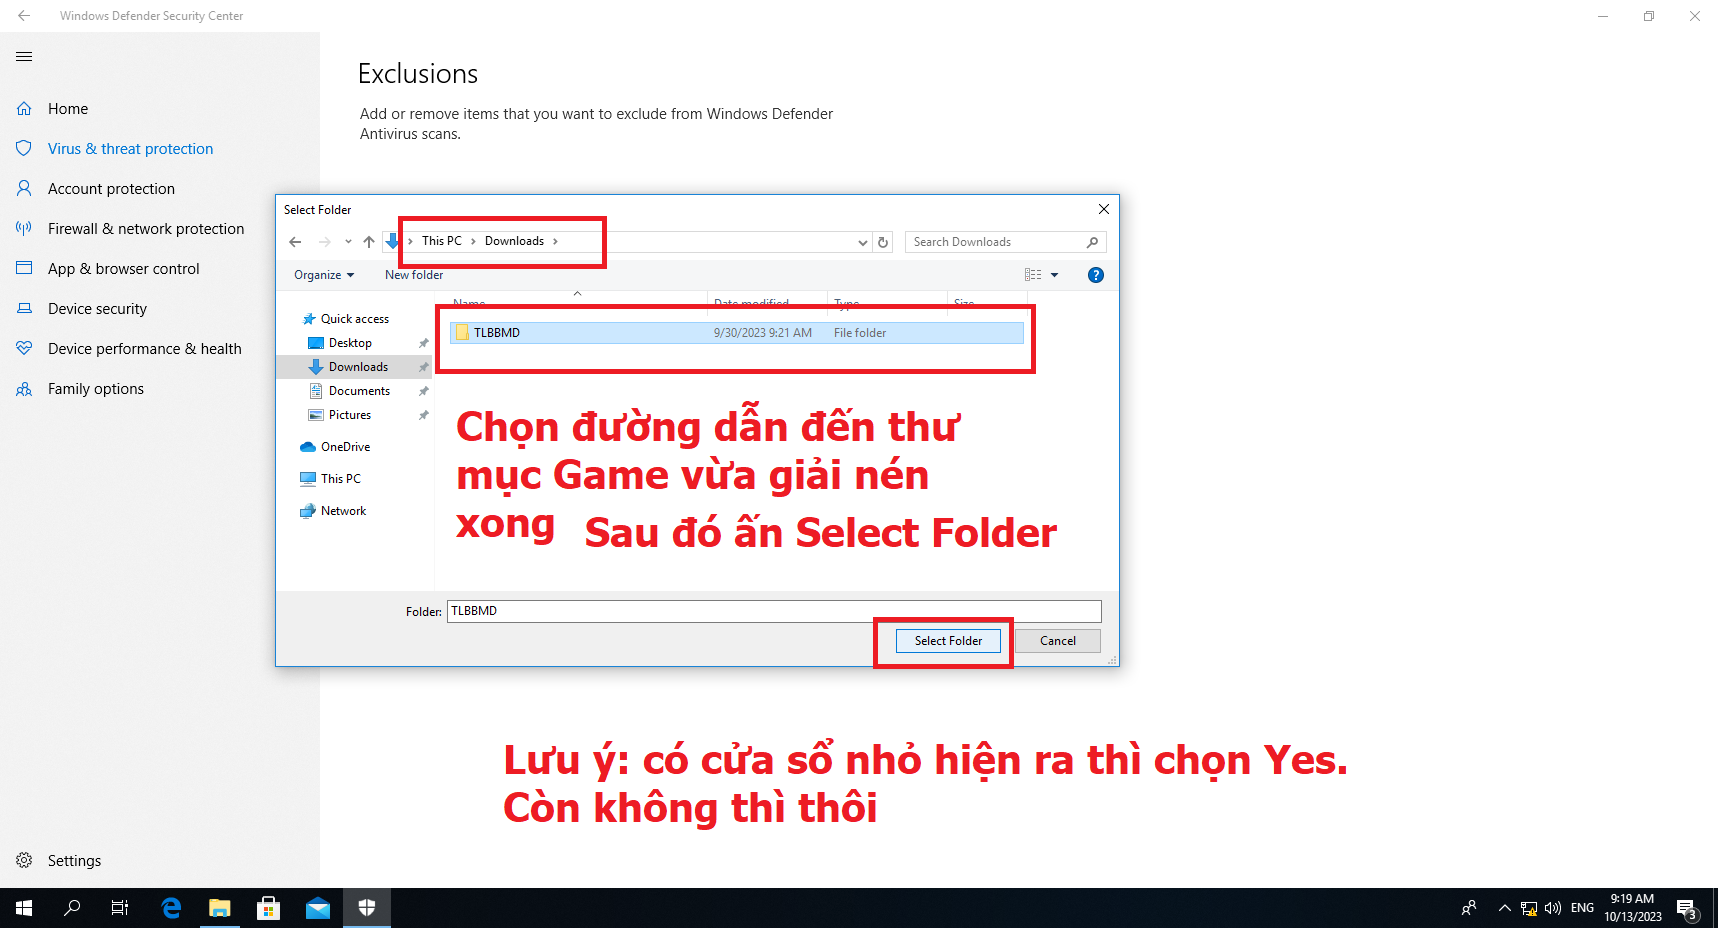Click the Home house icon
The height and width of the screenshot is (928, 1718).
[24, 109]
